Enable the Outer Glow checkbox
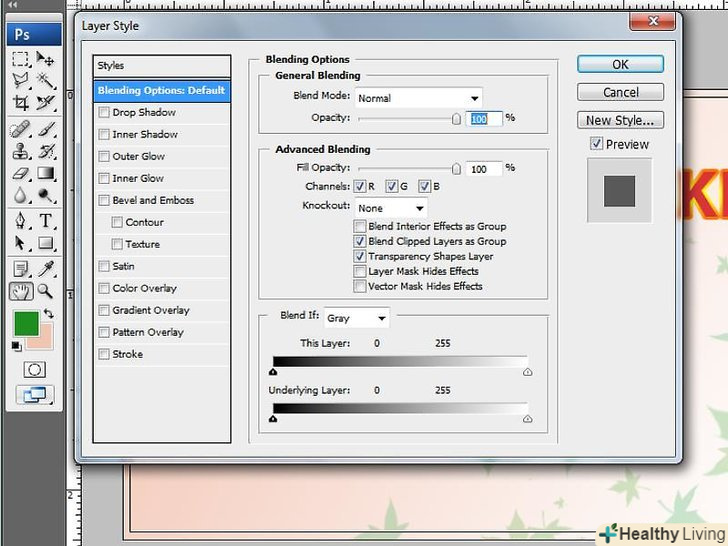 click(x=104, y=156)
